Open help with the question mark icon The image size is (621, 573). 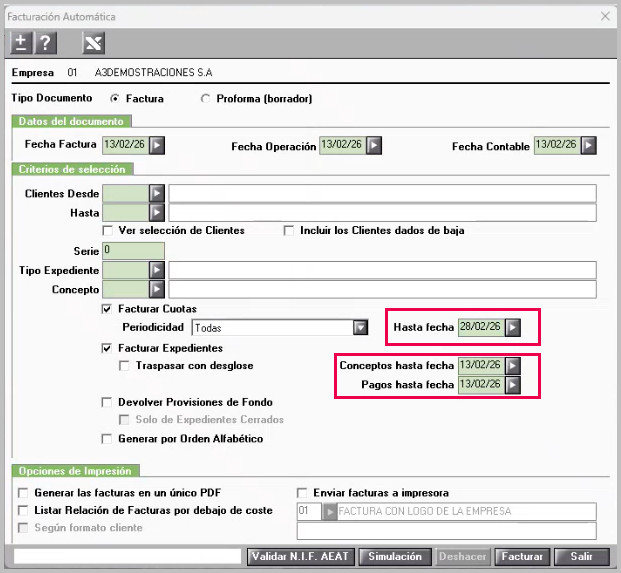[46, 43]
